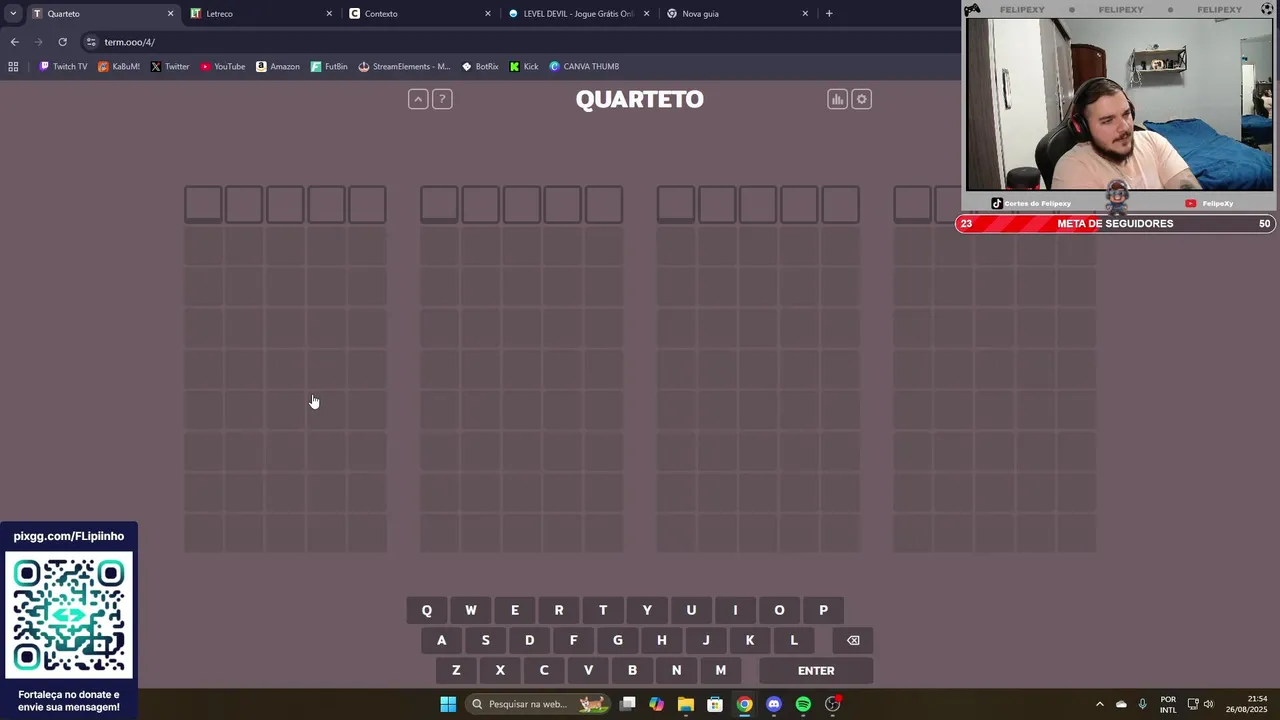
Task: Click the O key on the on-screen keyboard
Action: 779,610
